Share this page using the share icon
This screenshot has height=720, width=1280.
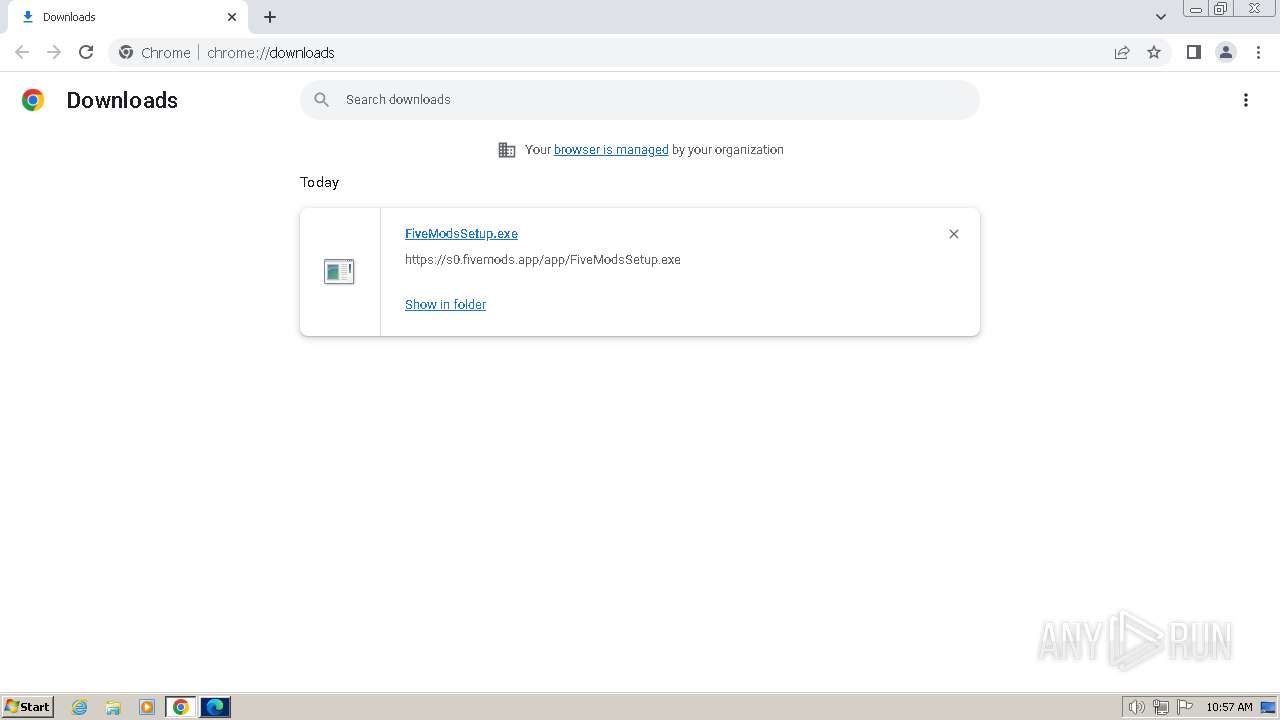click(x=1122, y=52)
